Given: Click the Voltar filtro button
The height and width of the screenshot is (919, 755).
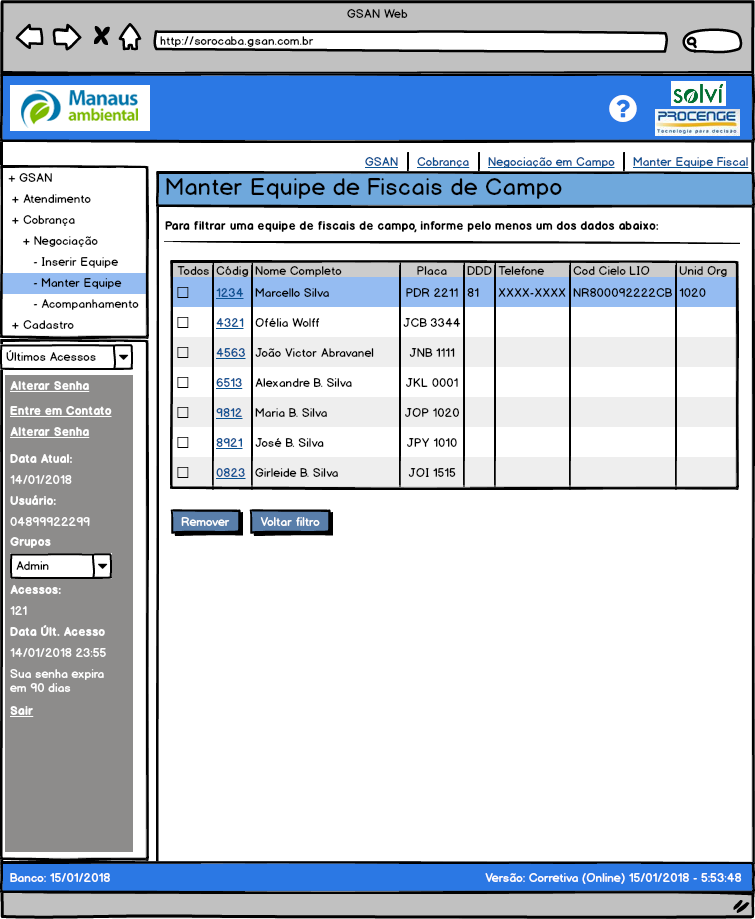Looking at the screenshot, I should click(x=289, y=522).
